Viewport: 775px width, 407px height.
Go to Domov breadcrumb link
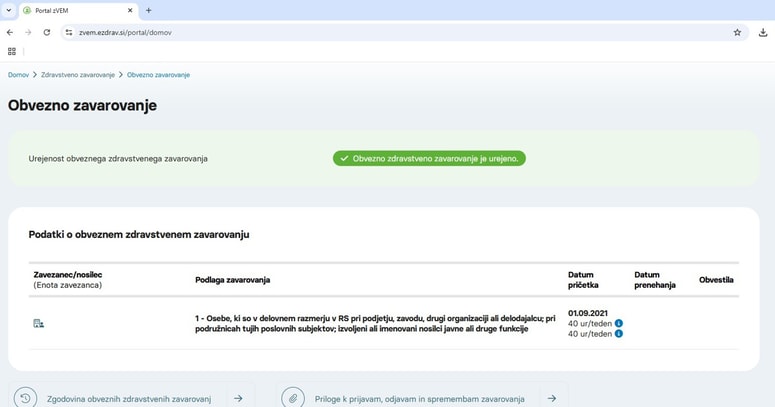click(x=18, y=75)
